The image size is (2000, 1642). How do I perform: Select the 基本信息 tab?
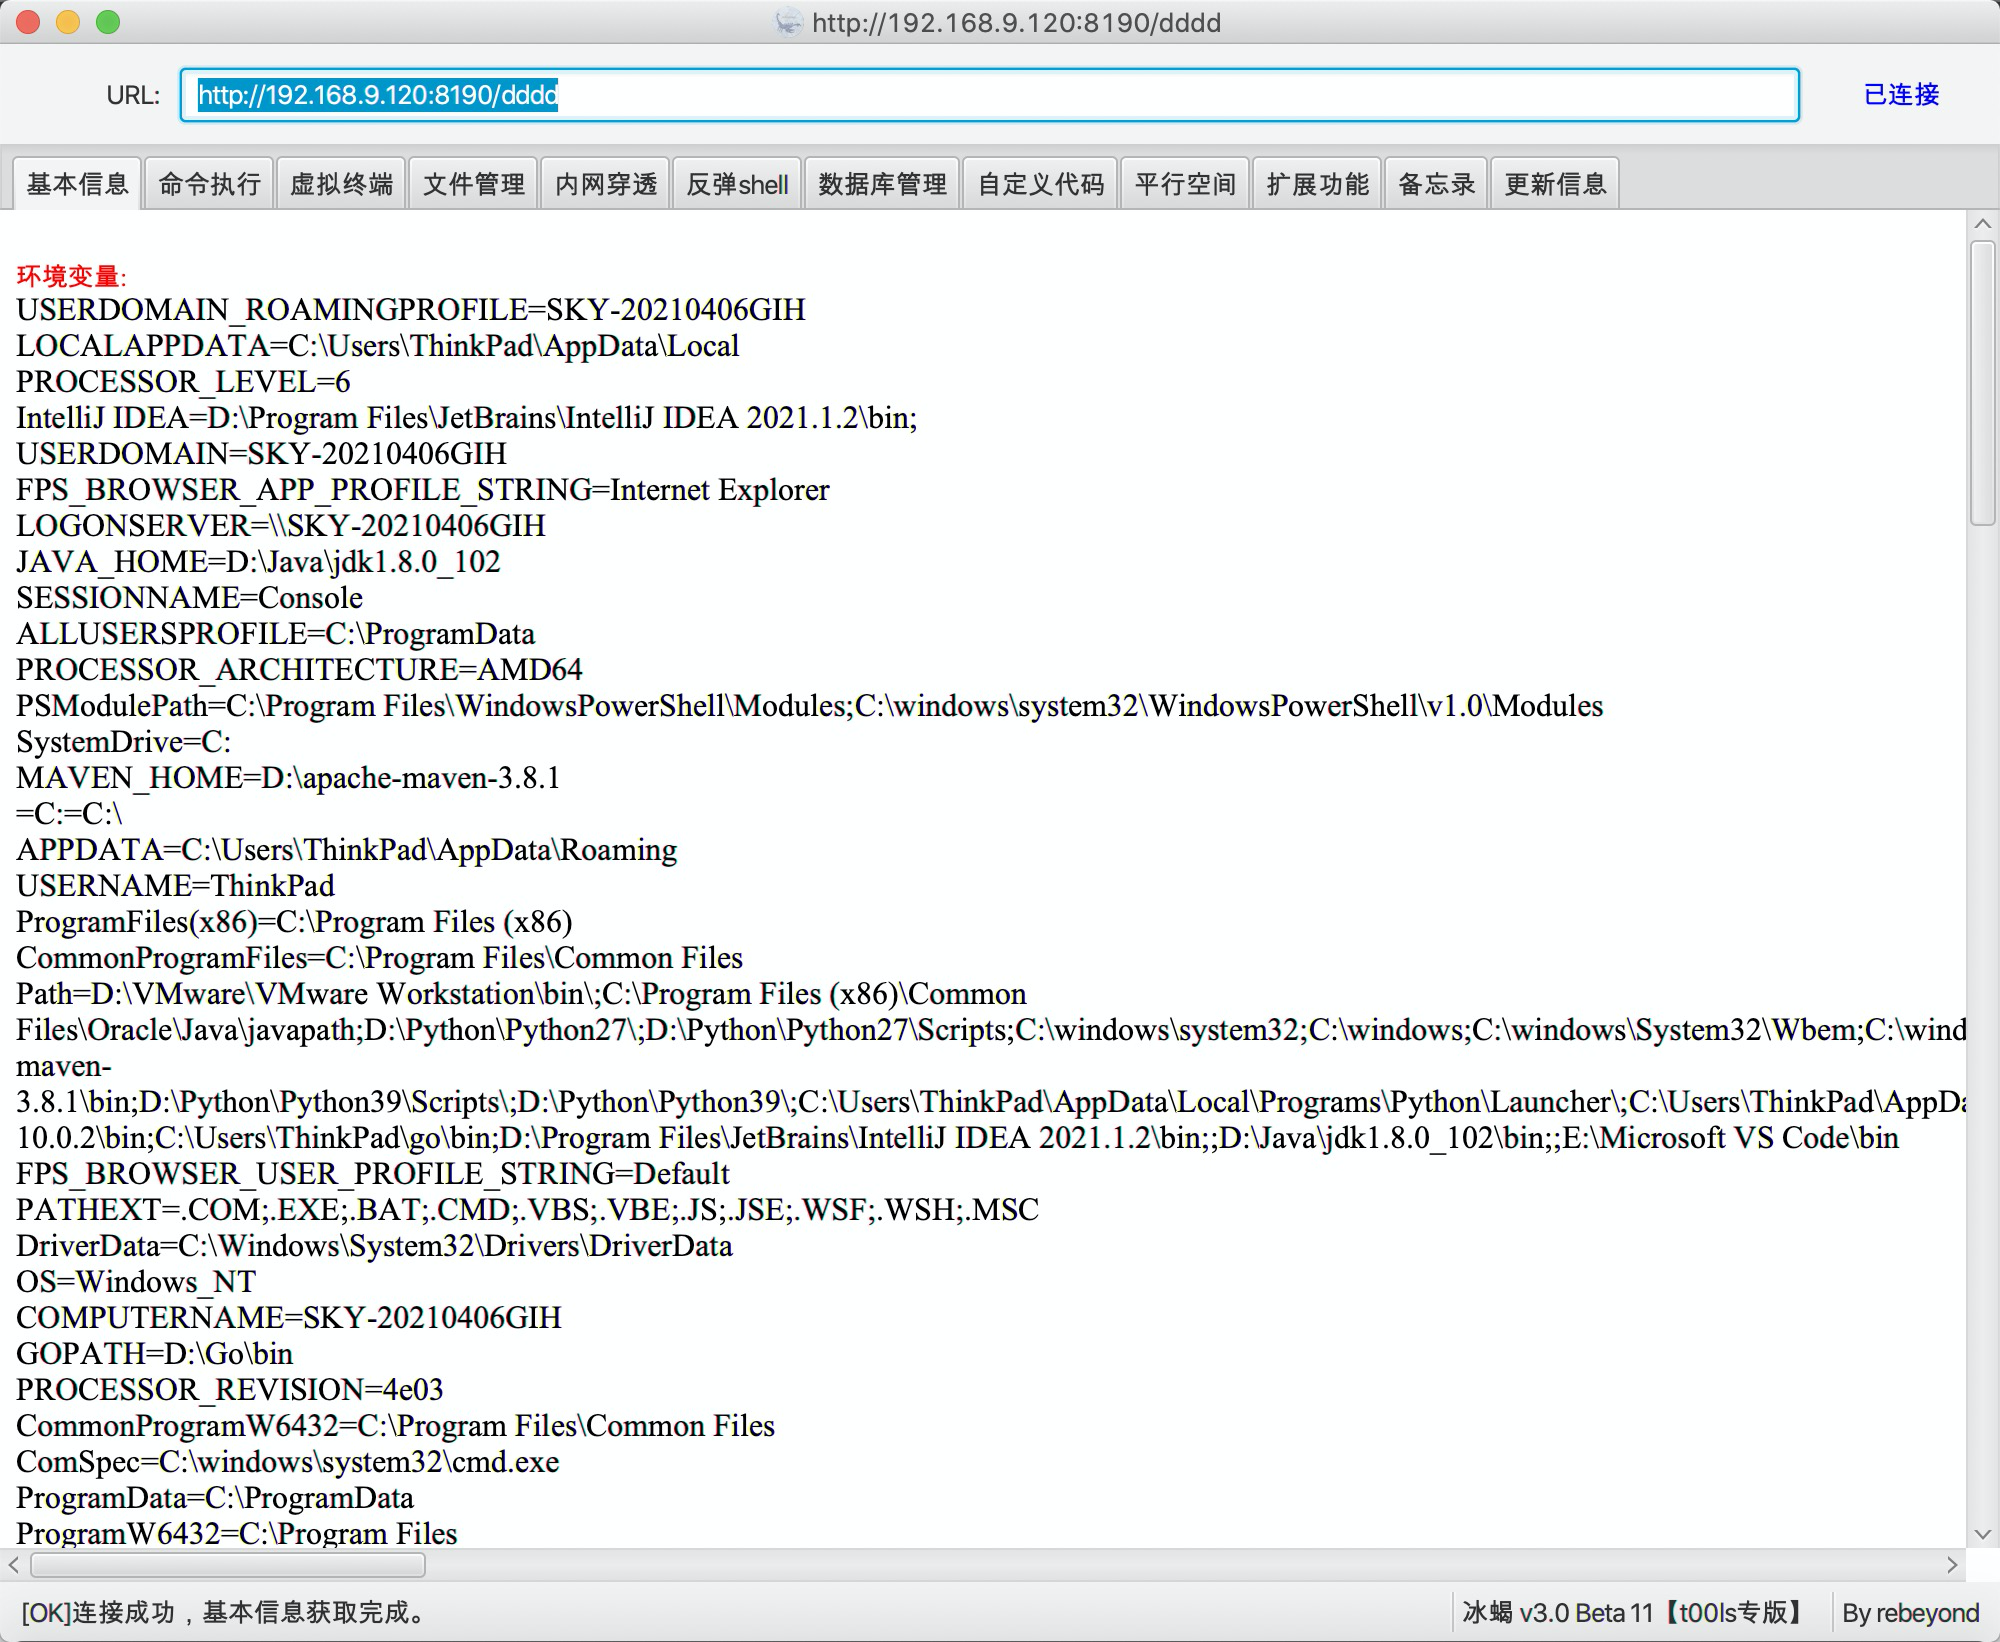click(77, 184)
